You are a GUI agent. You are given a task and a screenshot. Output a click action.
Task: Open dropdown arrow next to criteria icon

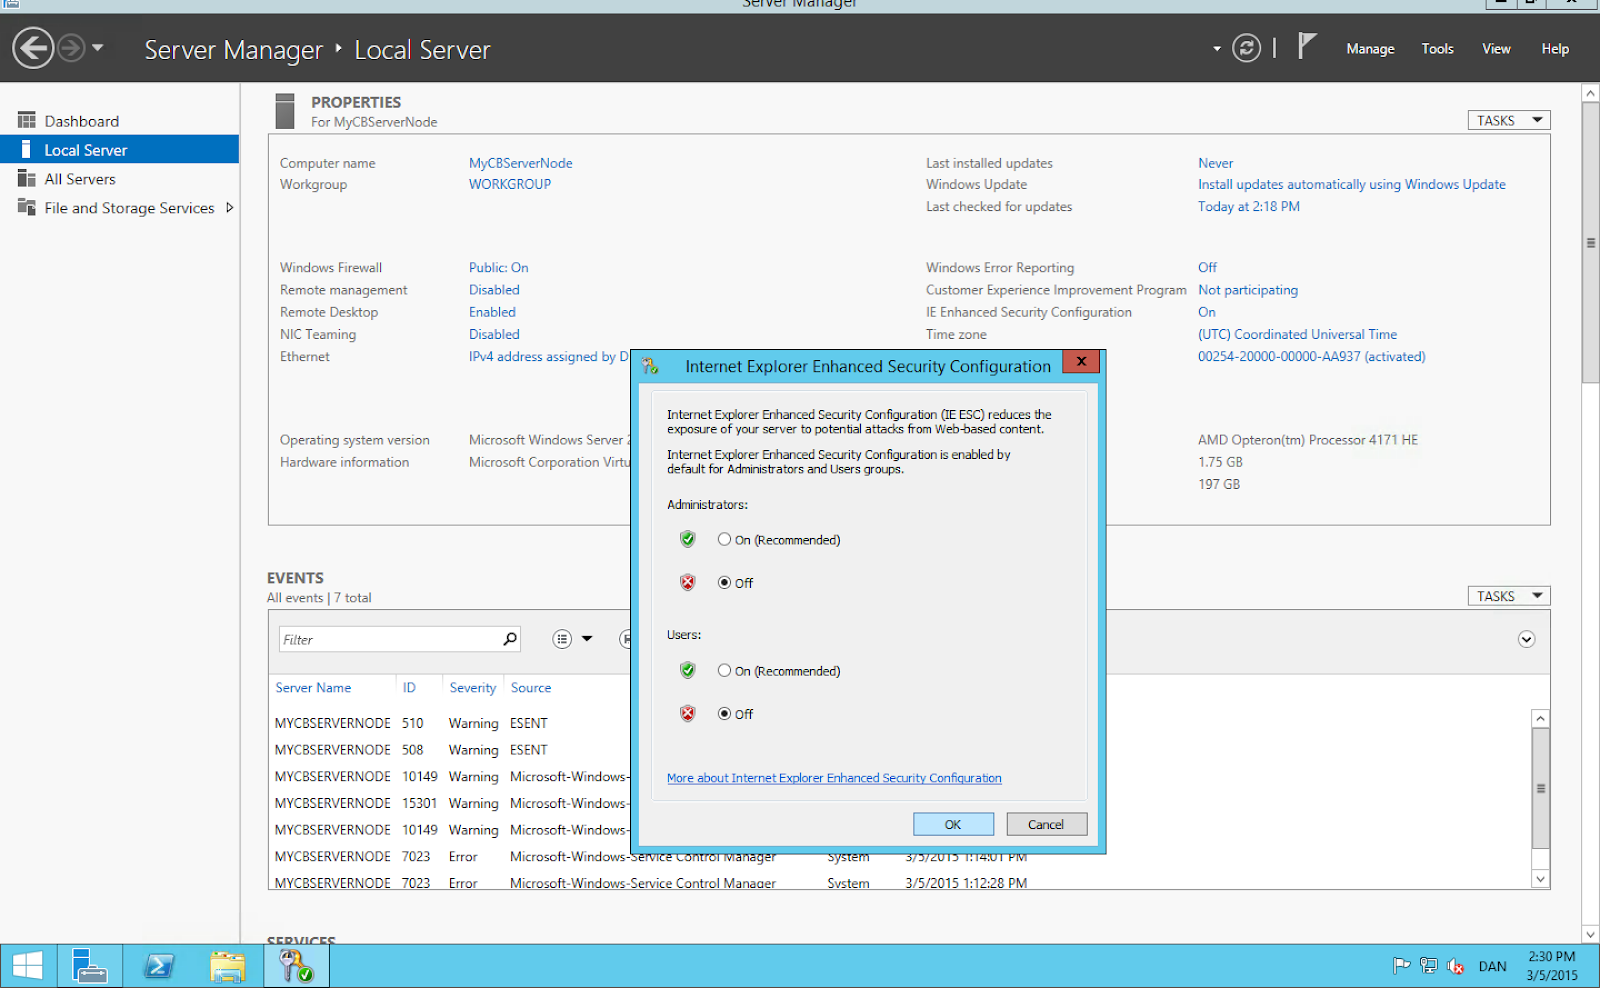pyautogui.click(x=587, y=638)
